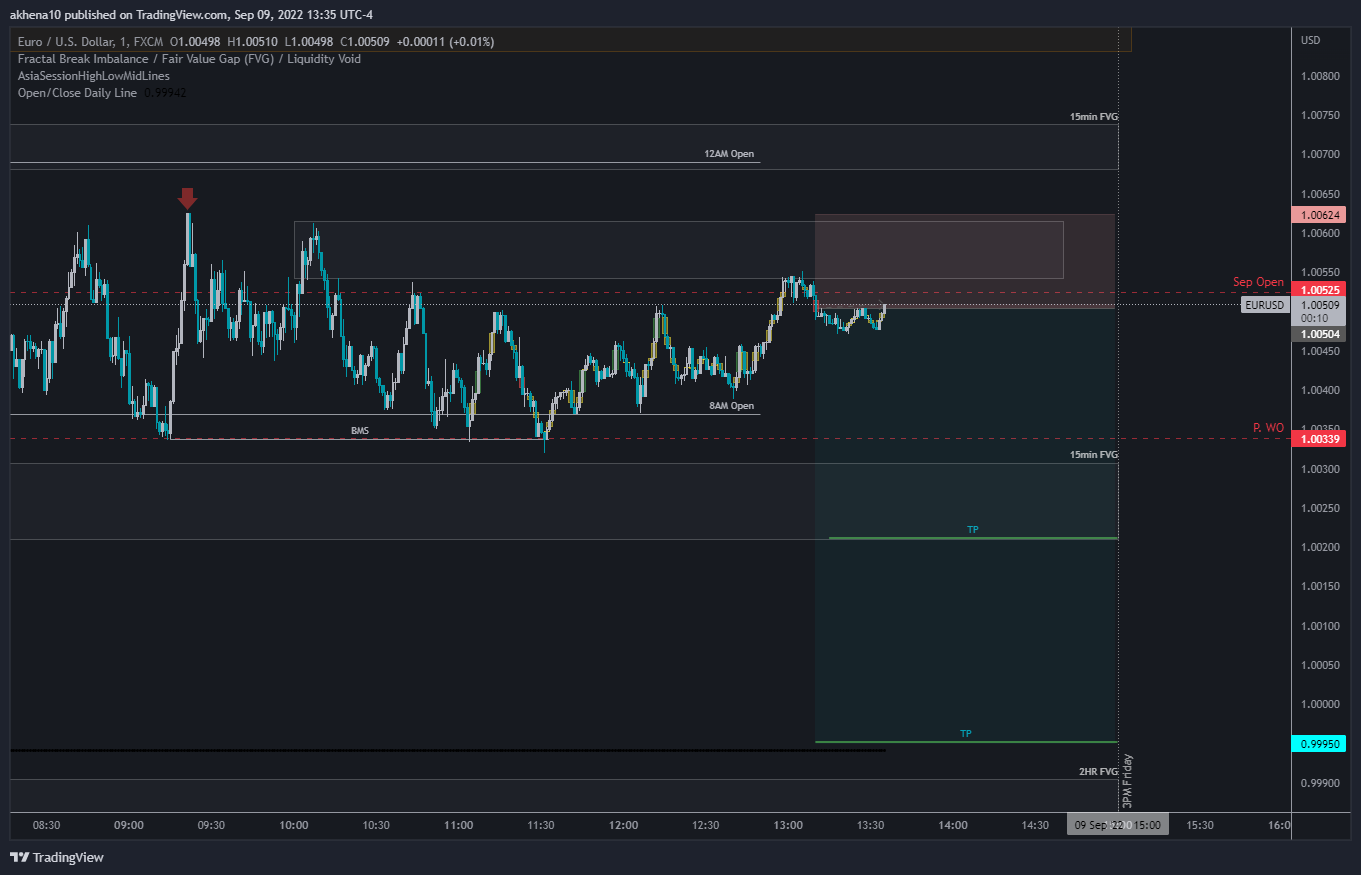The width and height of the screenshot is (1361, 875).
Task: Click 1.00800 on the price axis
Action: click(x=1319, y=76)
